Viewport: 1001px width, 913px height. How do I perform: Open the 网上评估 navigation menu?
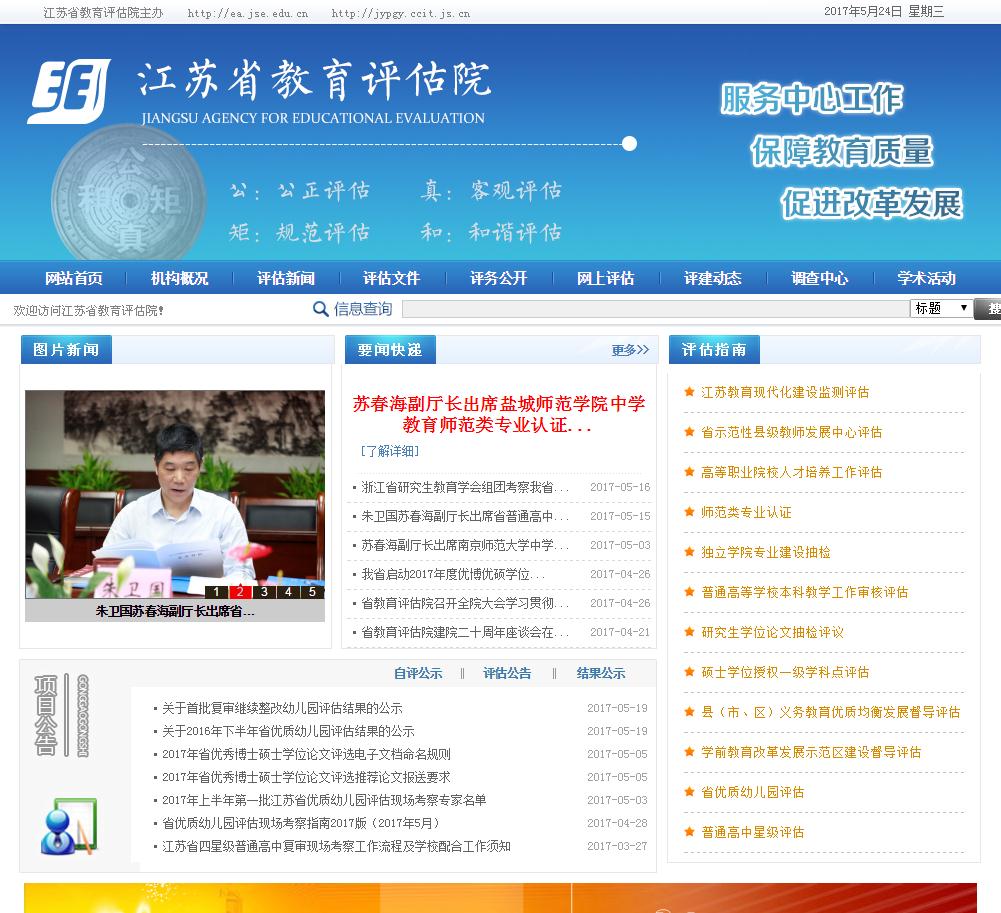point(606,278)
